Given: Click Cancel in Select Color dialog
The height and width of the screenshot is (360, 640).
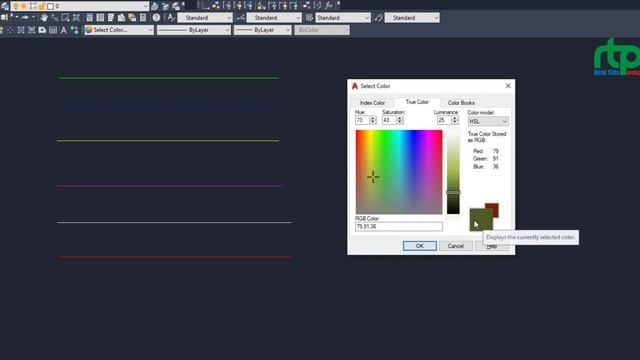Looking at the screenshot, I should point(456,246).
